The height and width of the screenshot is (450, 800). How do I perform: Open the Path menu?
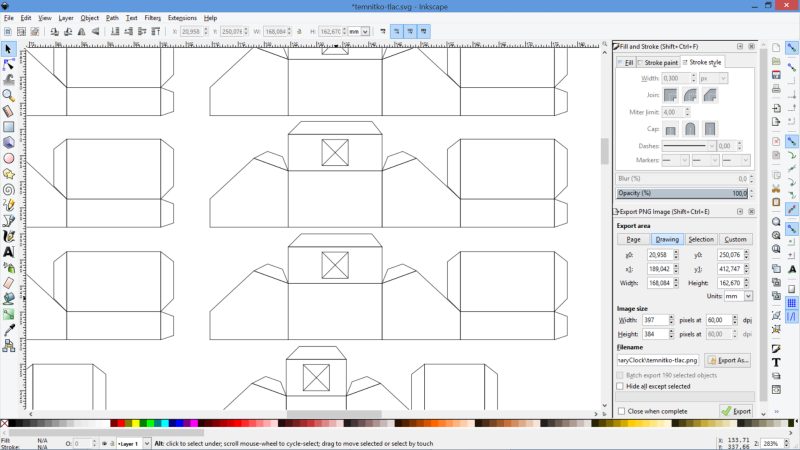pos(112,18)
